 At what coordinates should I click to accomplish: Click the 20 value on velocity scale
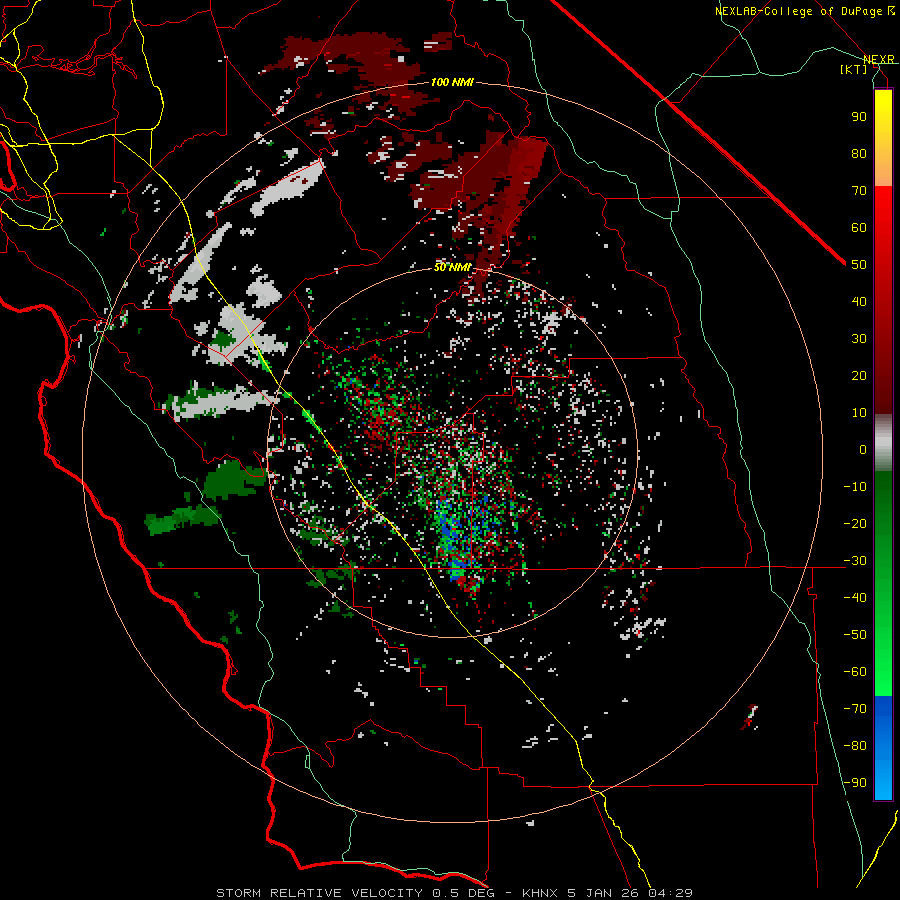[x=859, y=375]
